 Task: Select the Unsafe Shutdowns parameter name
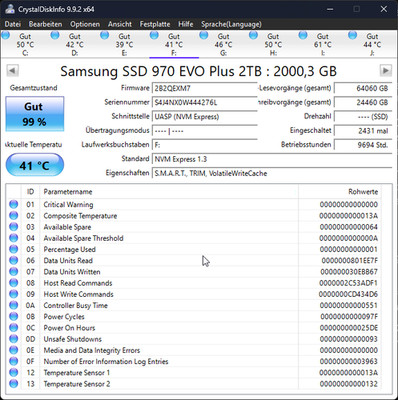73,339
